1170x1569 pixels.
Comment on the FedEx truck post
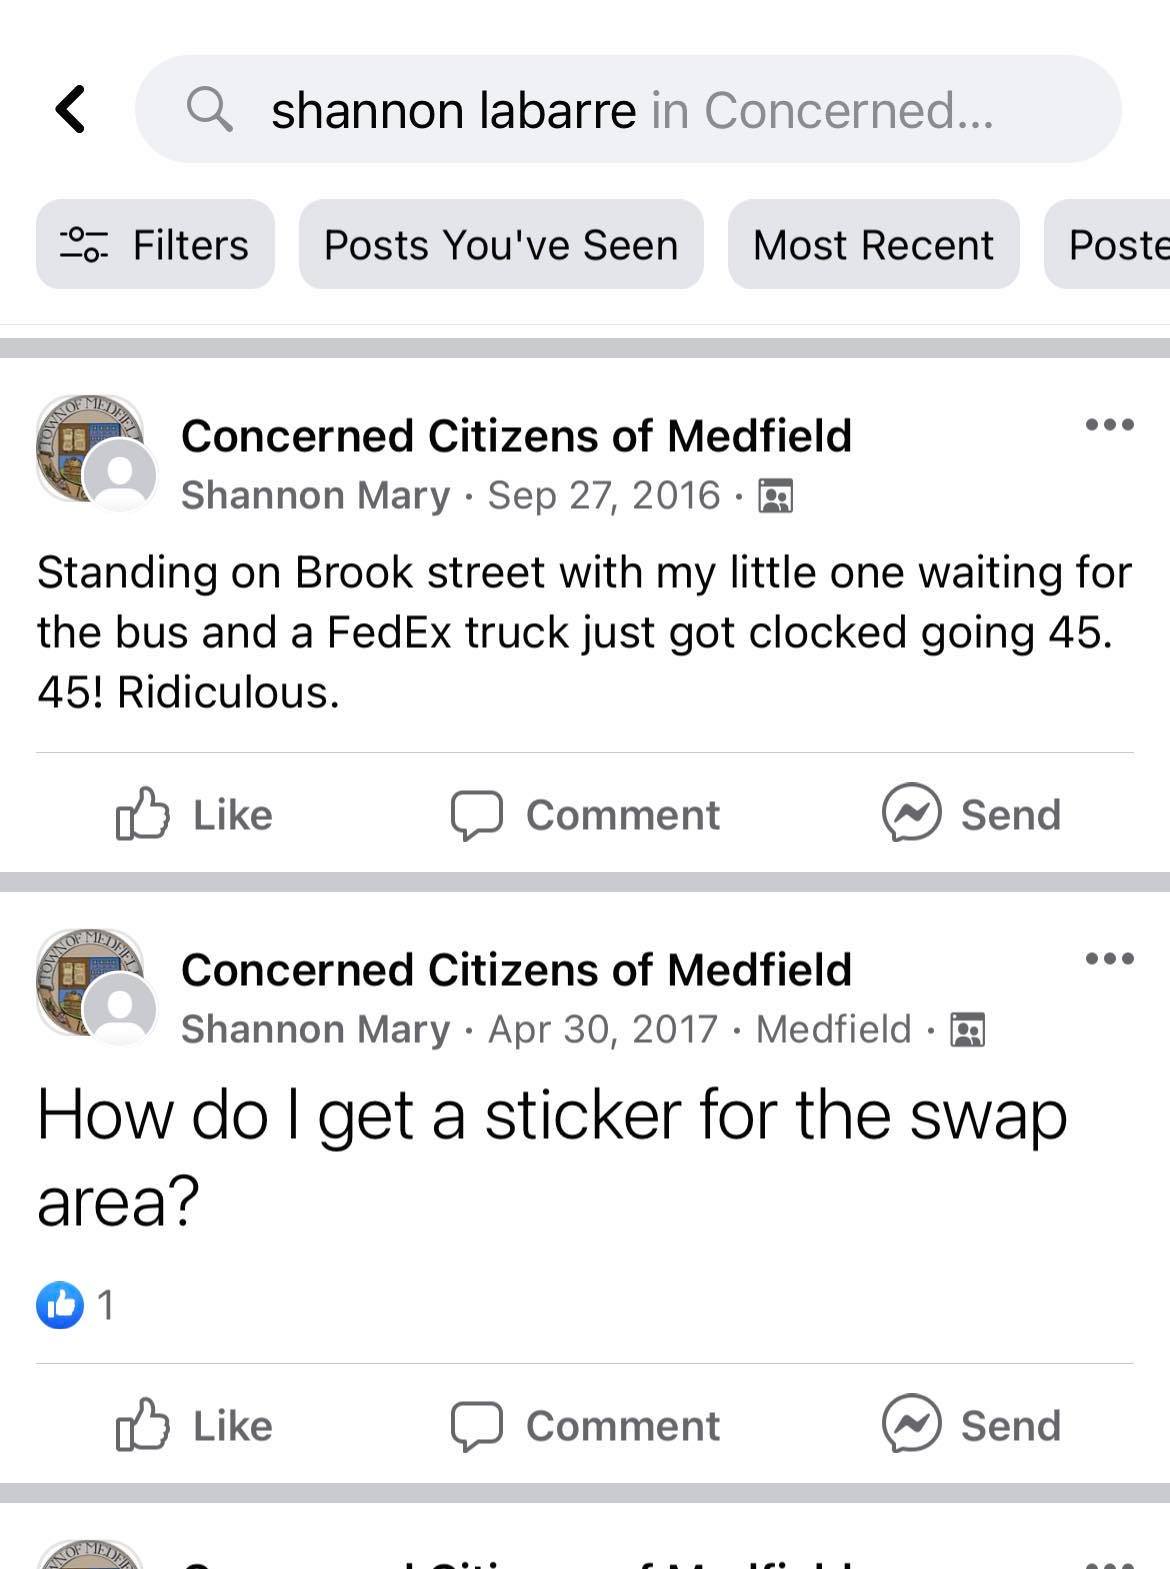tap(585, 815)
